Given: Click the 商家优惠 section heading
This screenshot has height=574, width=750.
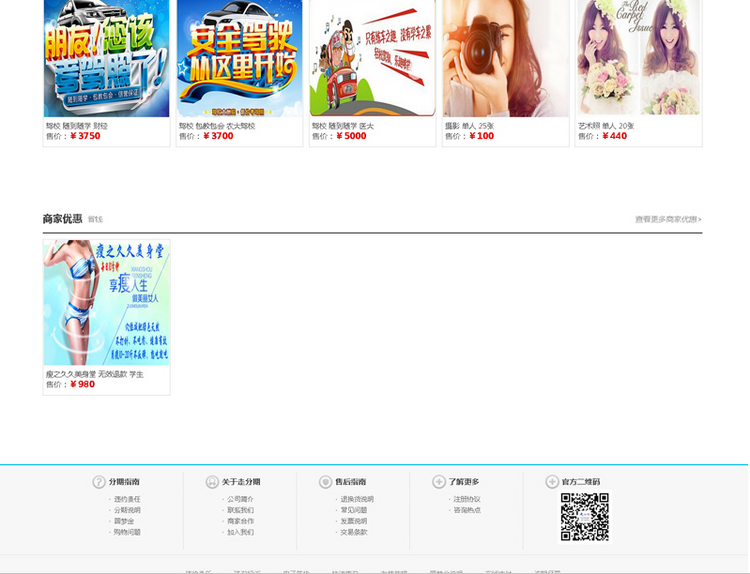Looking at the screenshot, I should 62,219.
